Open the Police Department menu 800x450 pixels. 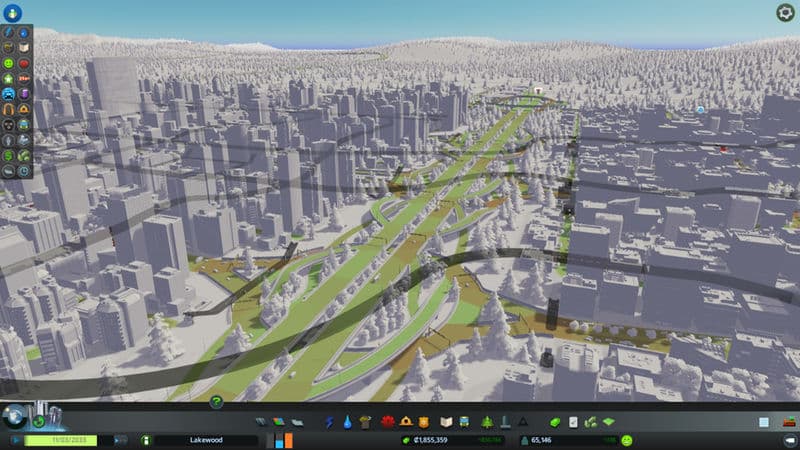(424, 423)
